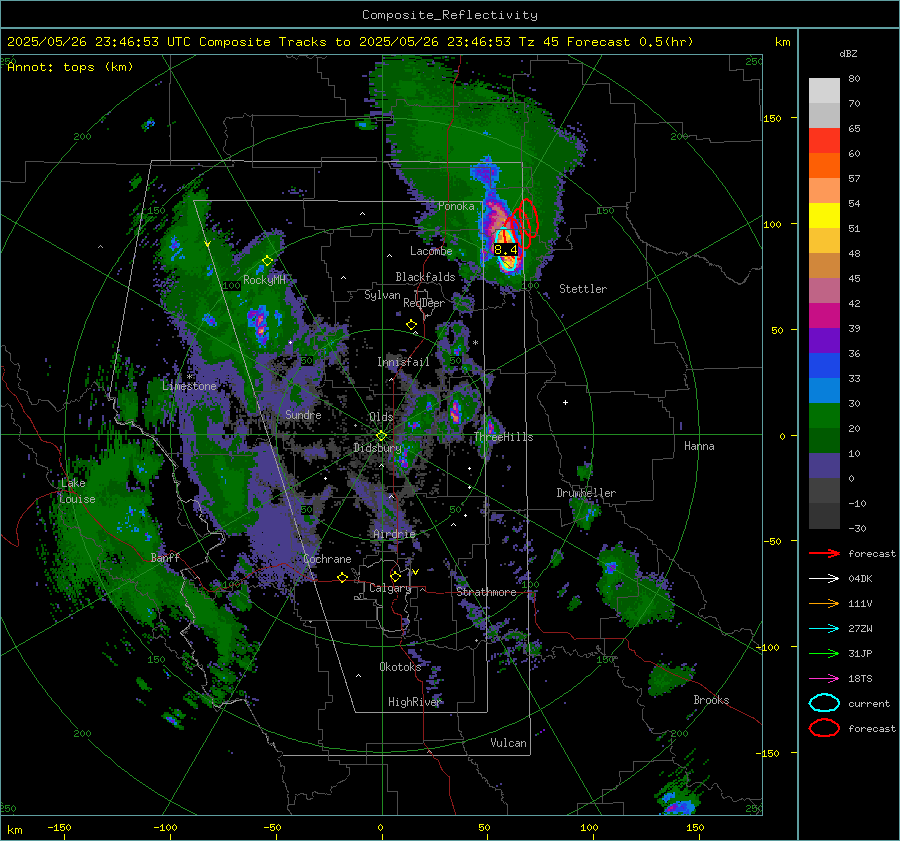Click the yellow diamond marker at Olds
This screenshot has height=841, width=900.
381,436
